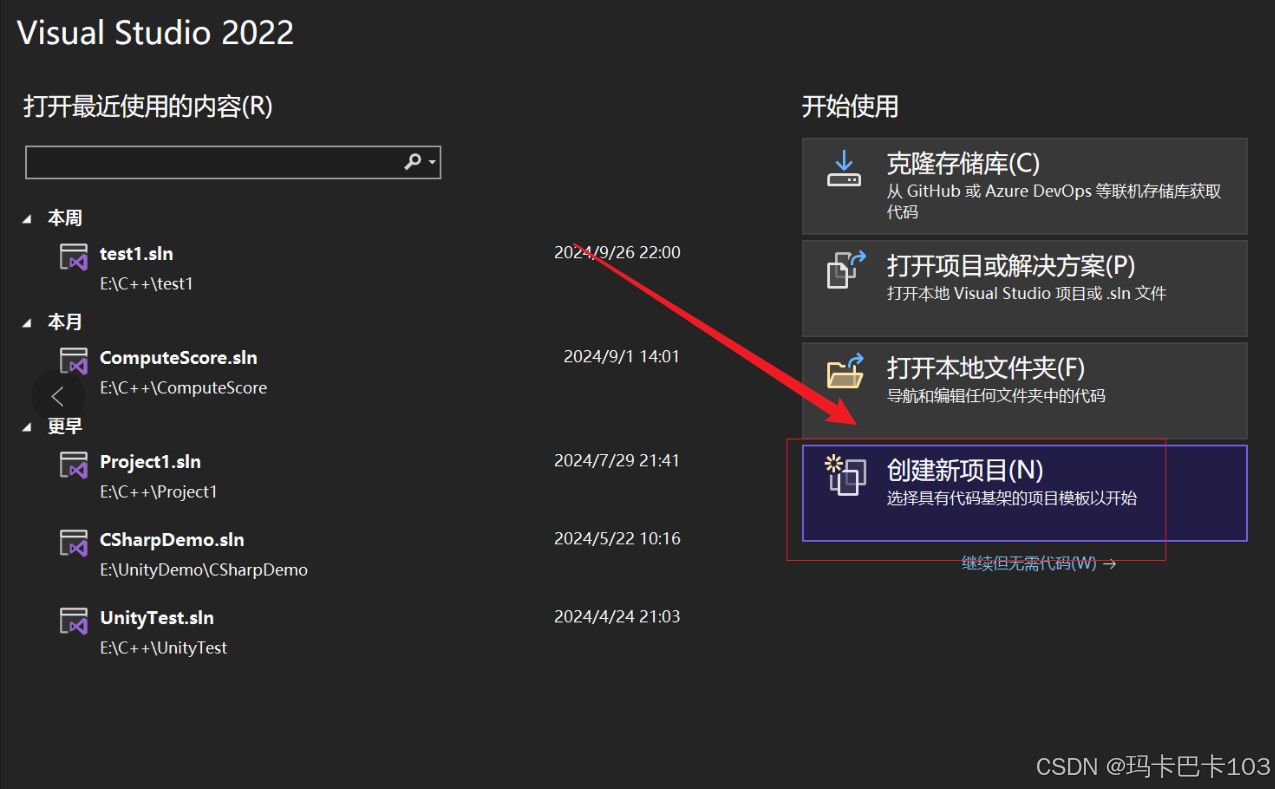
Task: Click the open local folder icon
Action: [x=845, y=372]
